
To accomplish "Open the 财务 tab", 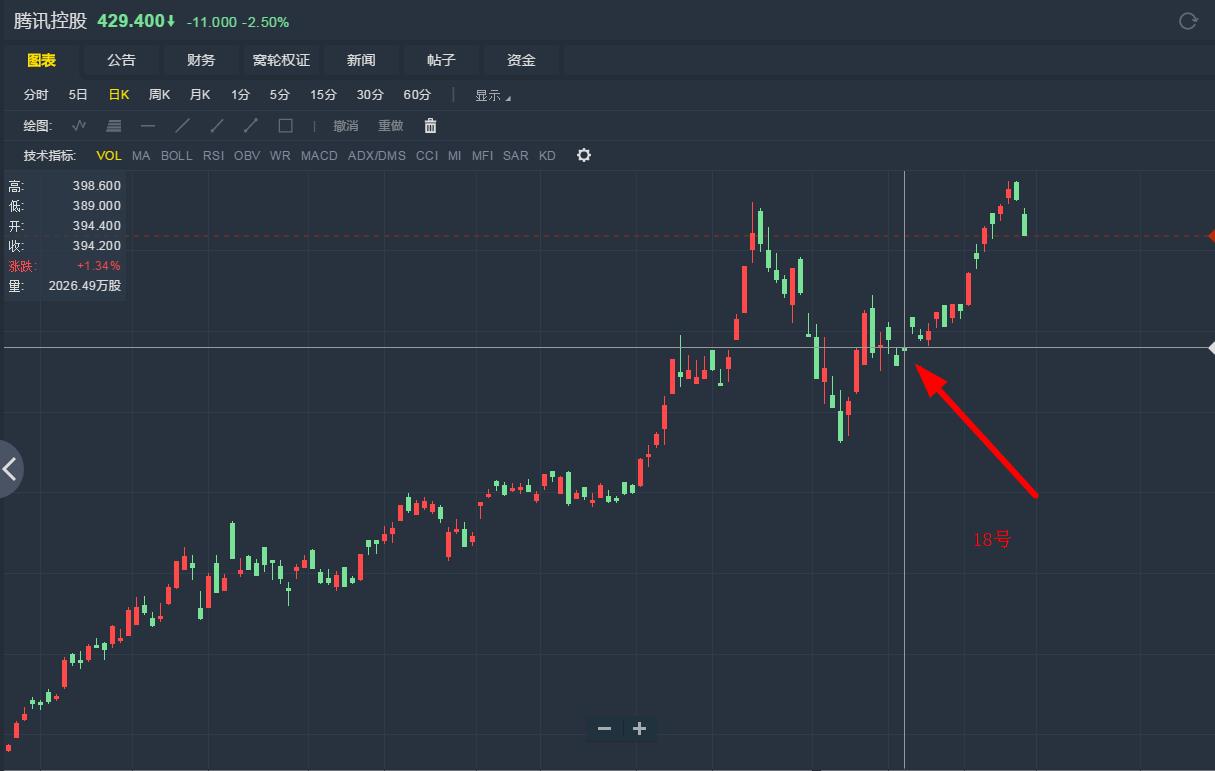I will point(201,60).
